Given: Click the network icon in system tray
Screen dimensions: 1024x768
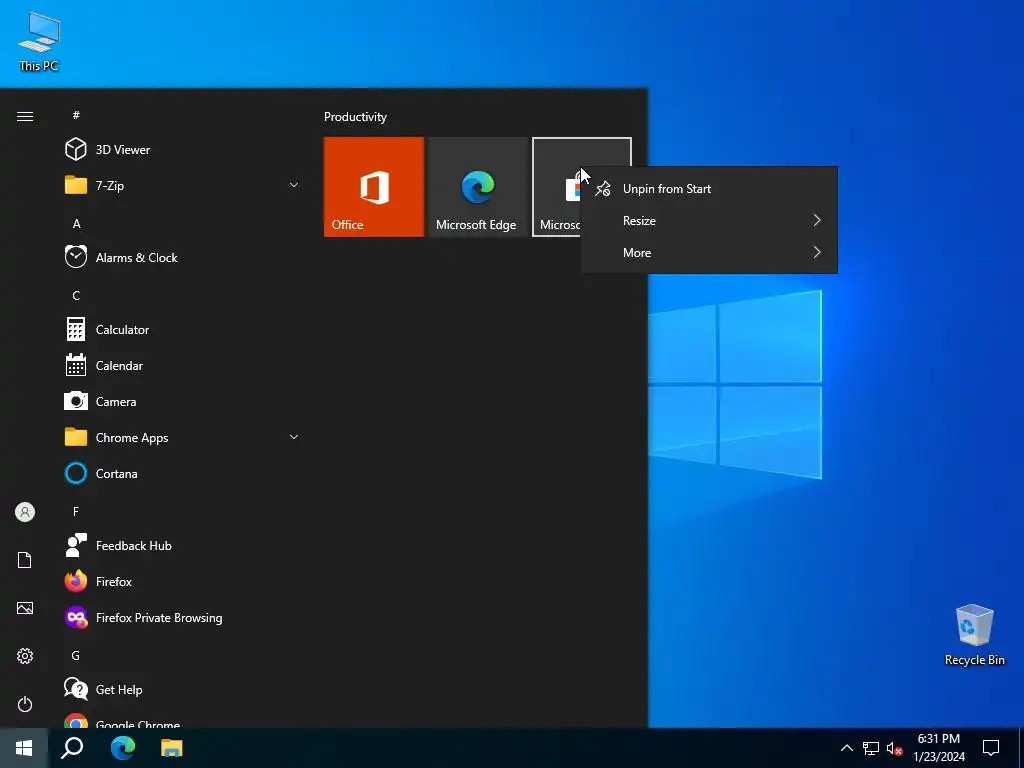Looking at the screenshot, I should [871, 748].
